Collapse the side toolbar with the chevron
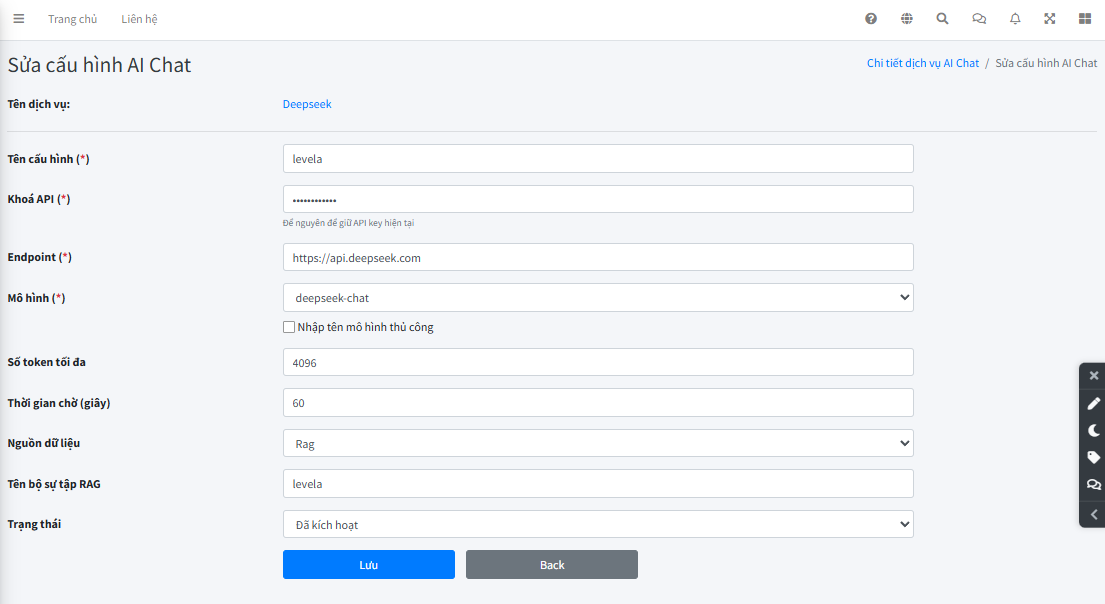Image resolution: width=1105 pixels, height=604 pixels. coord(1094,514)
